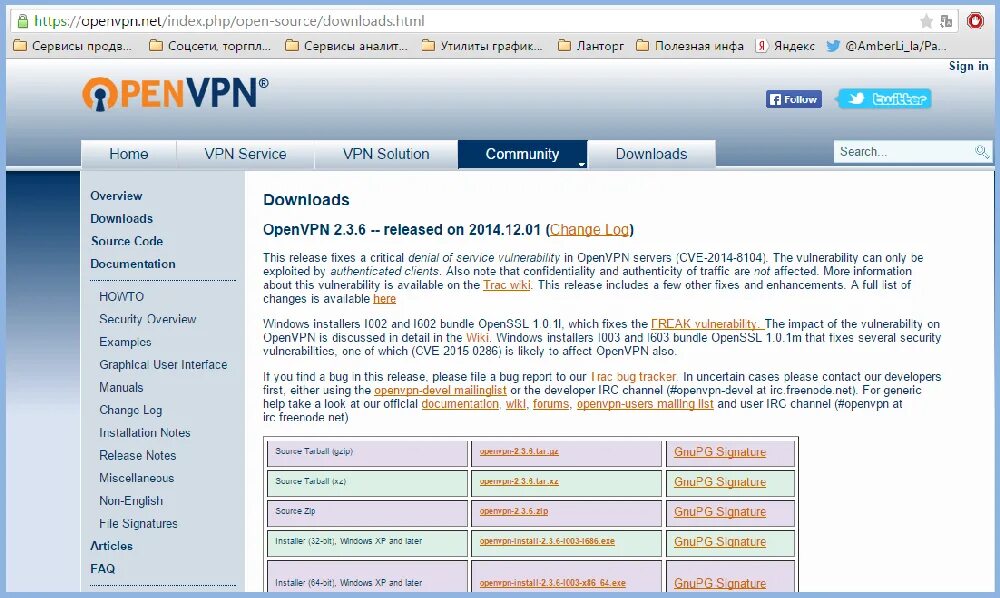Open the openvpn-users mailing list link
This screenshot has width=1000, height=598.
645,404
